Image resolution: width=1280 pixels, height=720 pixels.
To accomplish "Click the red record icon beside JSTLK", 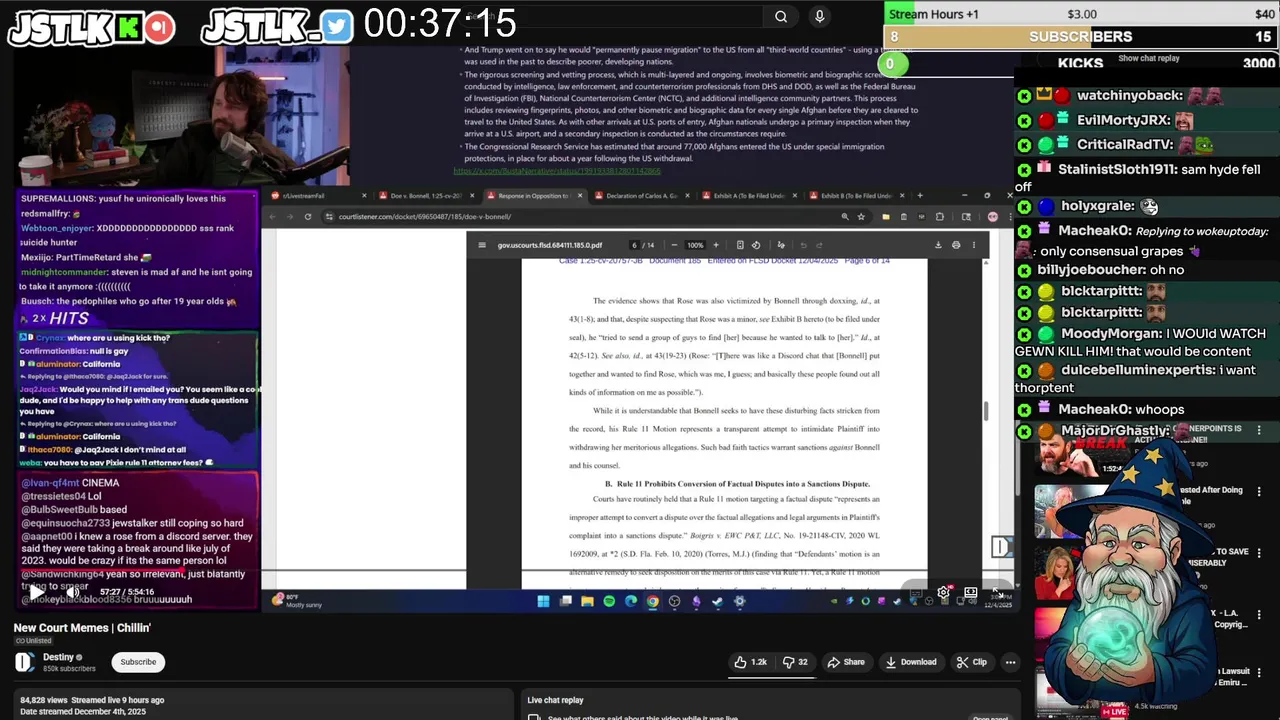I will click(x=159, y=27).
